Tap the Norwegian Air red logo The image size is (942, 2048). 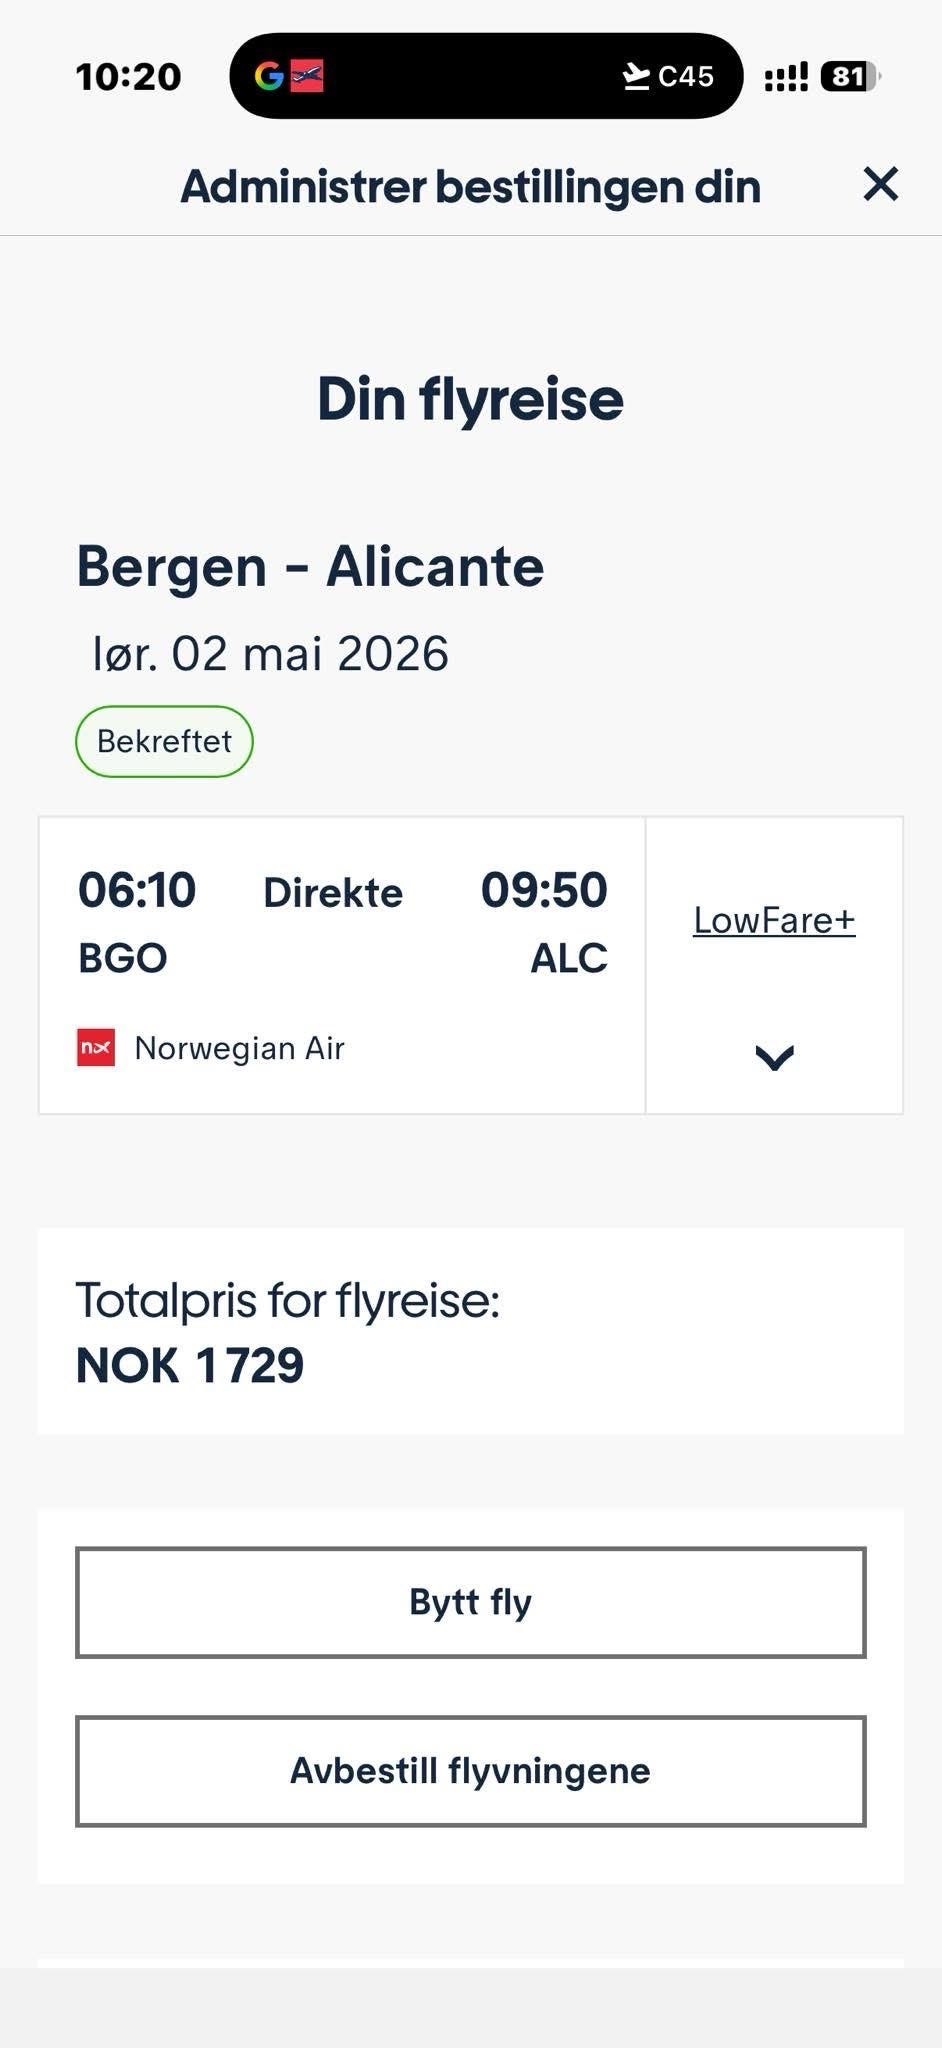coord(96,1048)
